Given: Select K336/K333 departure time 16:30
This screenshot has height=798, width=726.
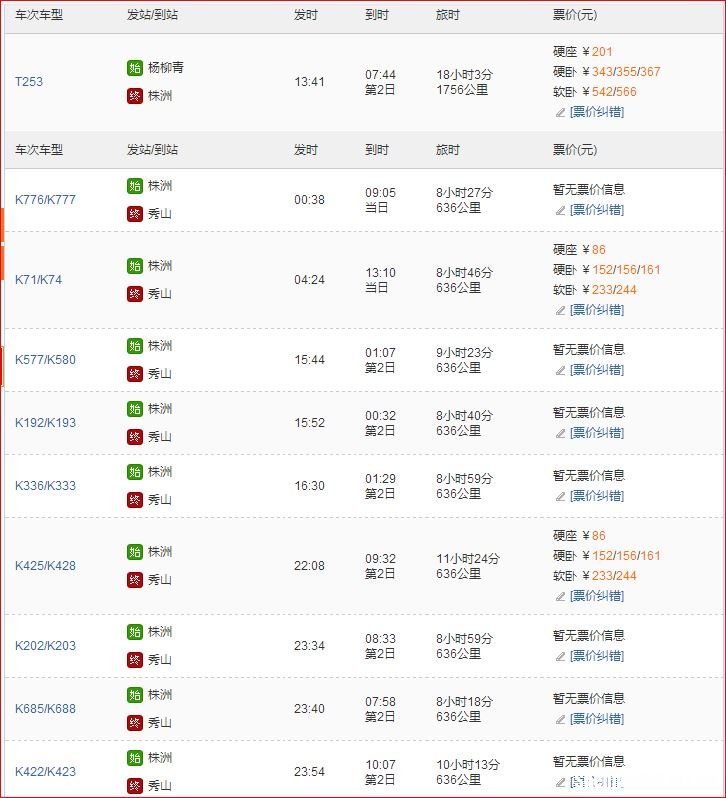Looking at the screenshot, I should [x=309, y=486].
